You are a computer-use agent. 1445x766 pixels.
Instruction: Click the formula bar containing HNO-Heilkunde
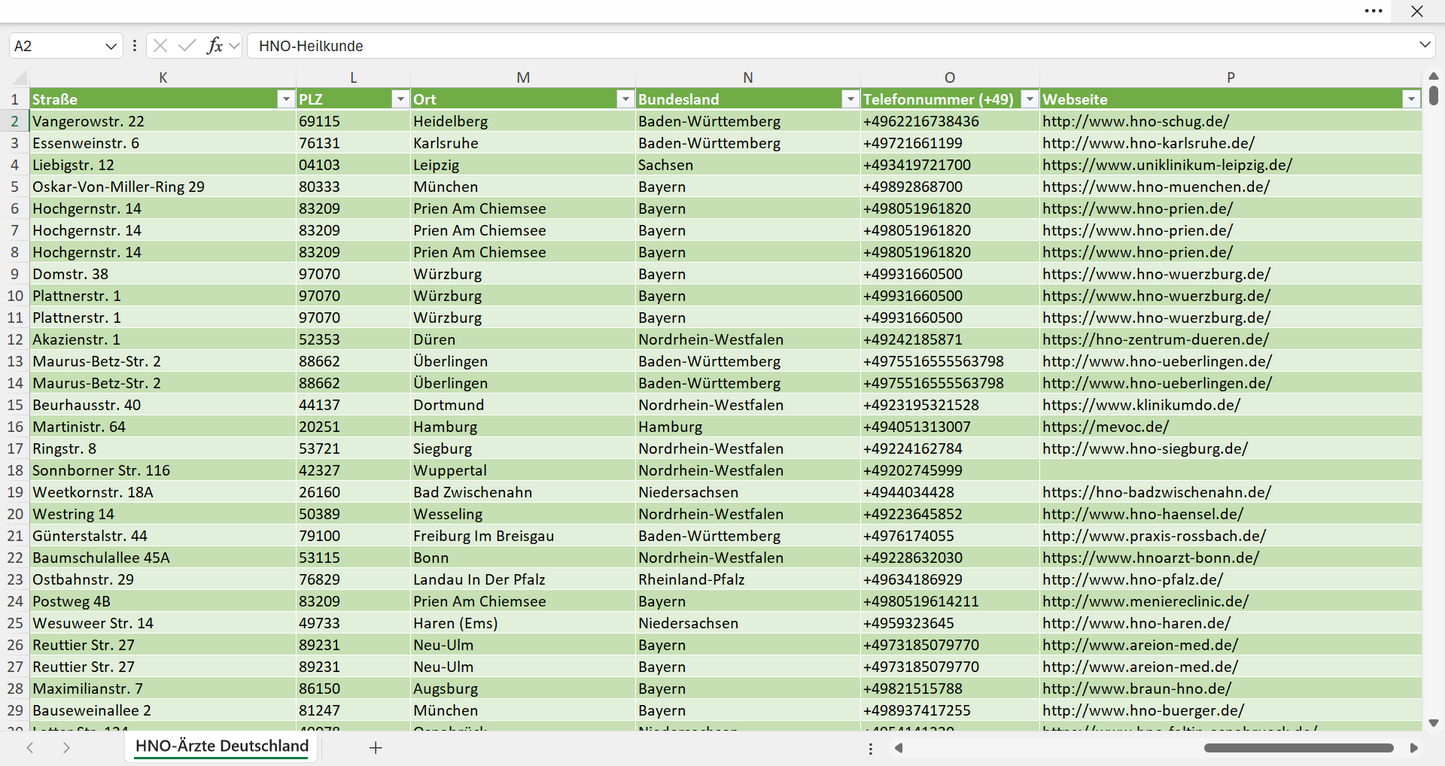(x=835, y=46)
